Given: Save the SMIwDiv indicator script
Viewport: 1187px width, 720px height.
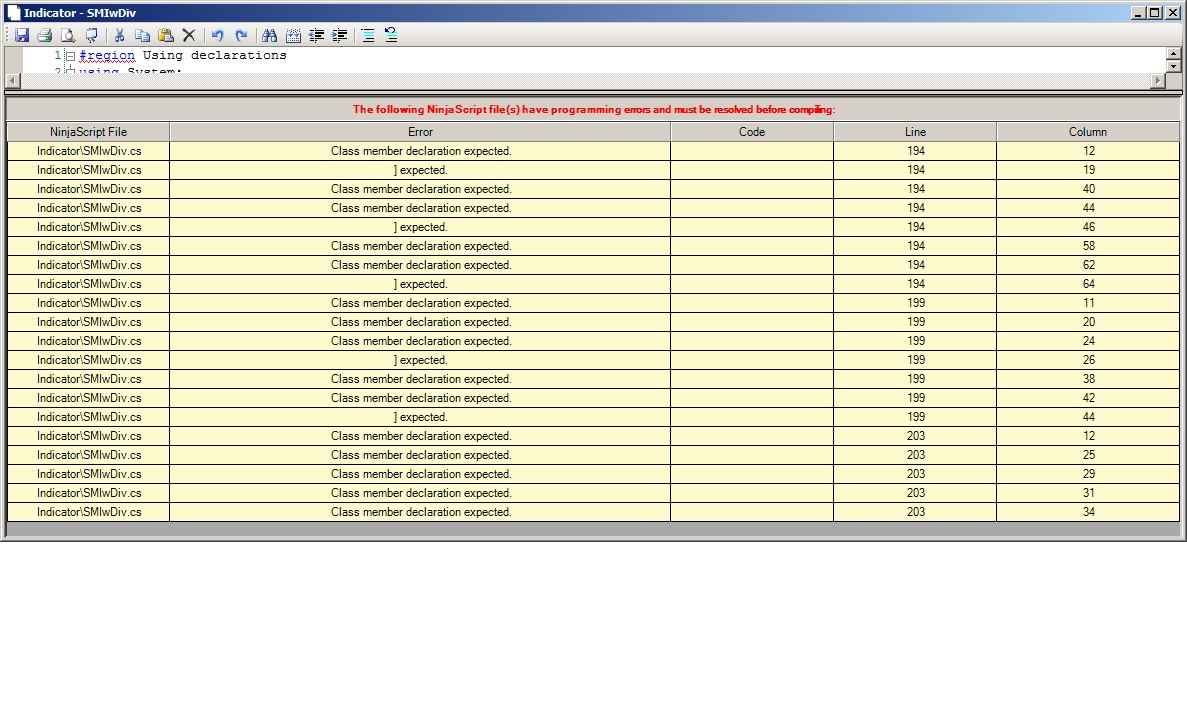Looking at the screenshot, I should [x=21, y=35].
